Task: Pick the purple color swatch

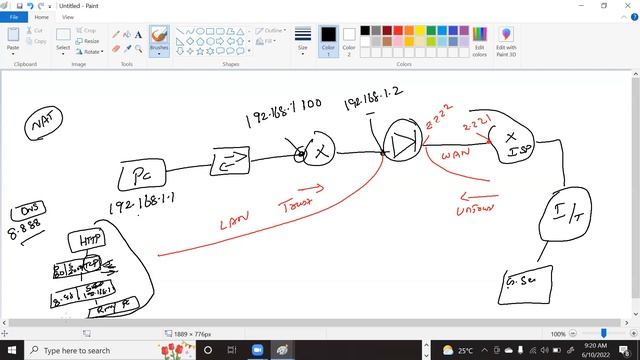Action: click(464, 31)
